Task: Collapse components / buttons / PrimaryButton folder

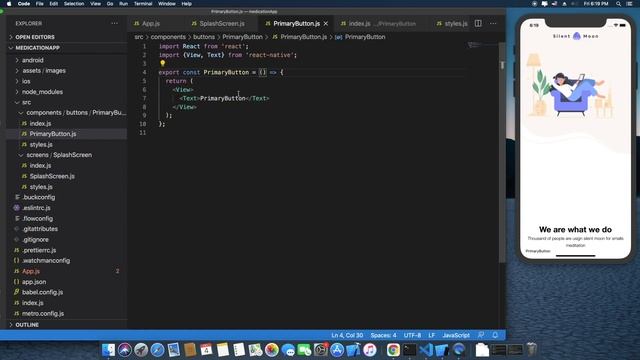Action: [67, 113]
